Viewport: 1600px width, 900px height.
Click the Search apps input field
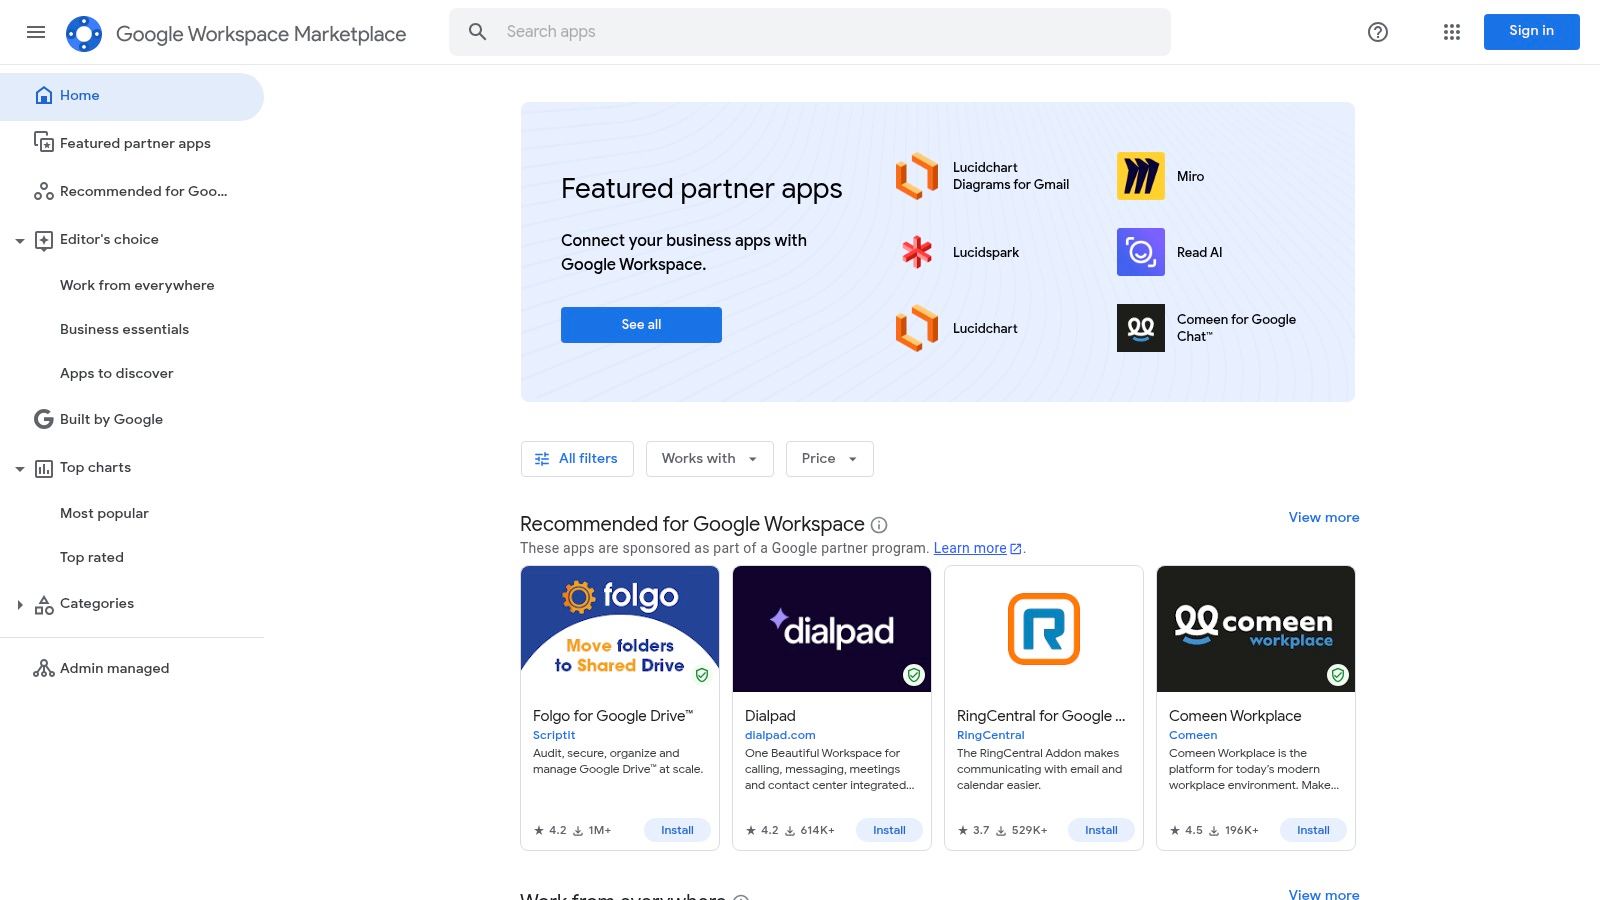tap(810, 32)
